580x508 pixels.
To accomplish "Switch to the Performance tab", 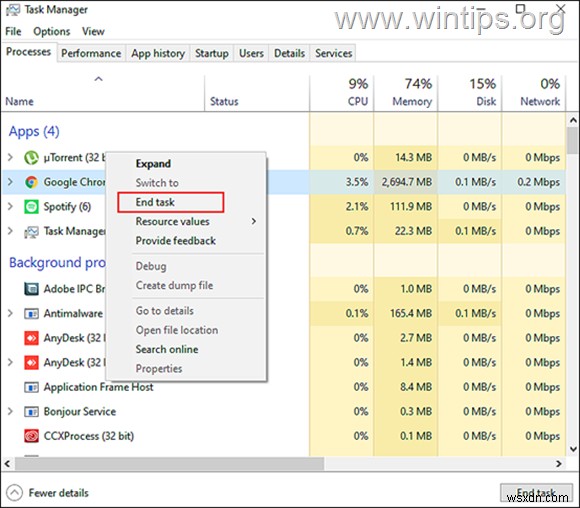I will click(x=91, y=53).
